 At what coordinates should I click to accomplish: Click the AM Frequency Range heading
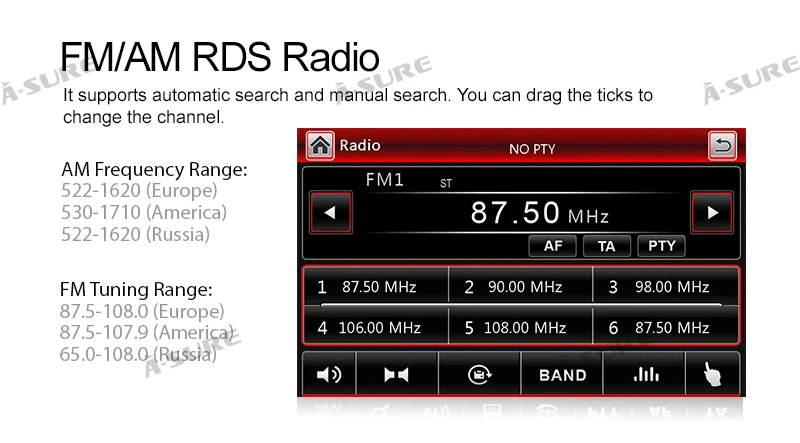tap(154, 169)
